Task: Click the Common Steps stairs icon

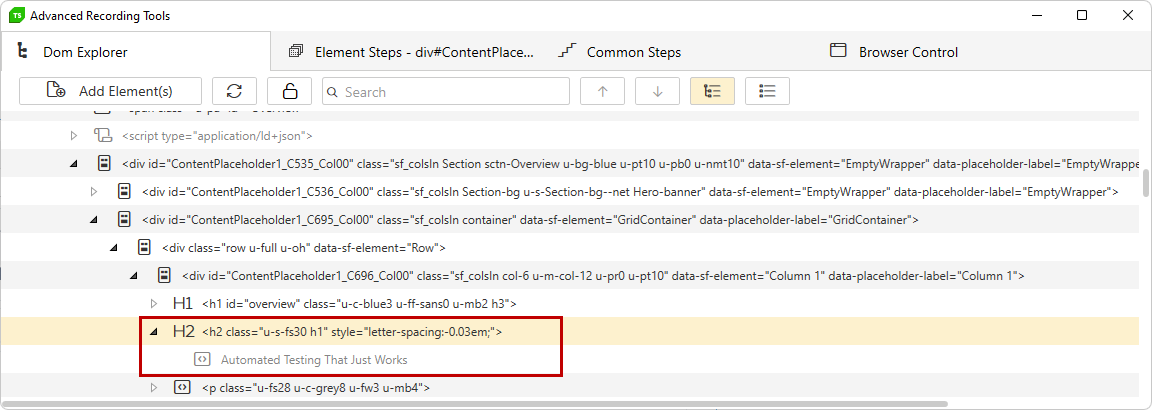Action: [x=566, y=51]
